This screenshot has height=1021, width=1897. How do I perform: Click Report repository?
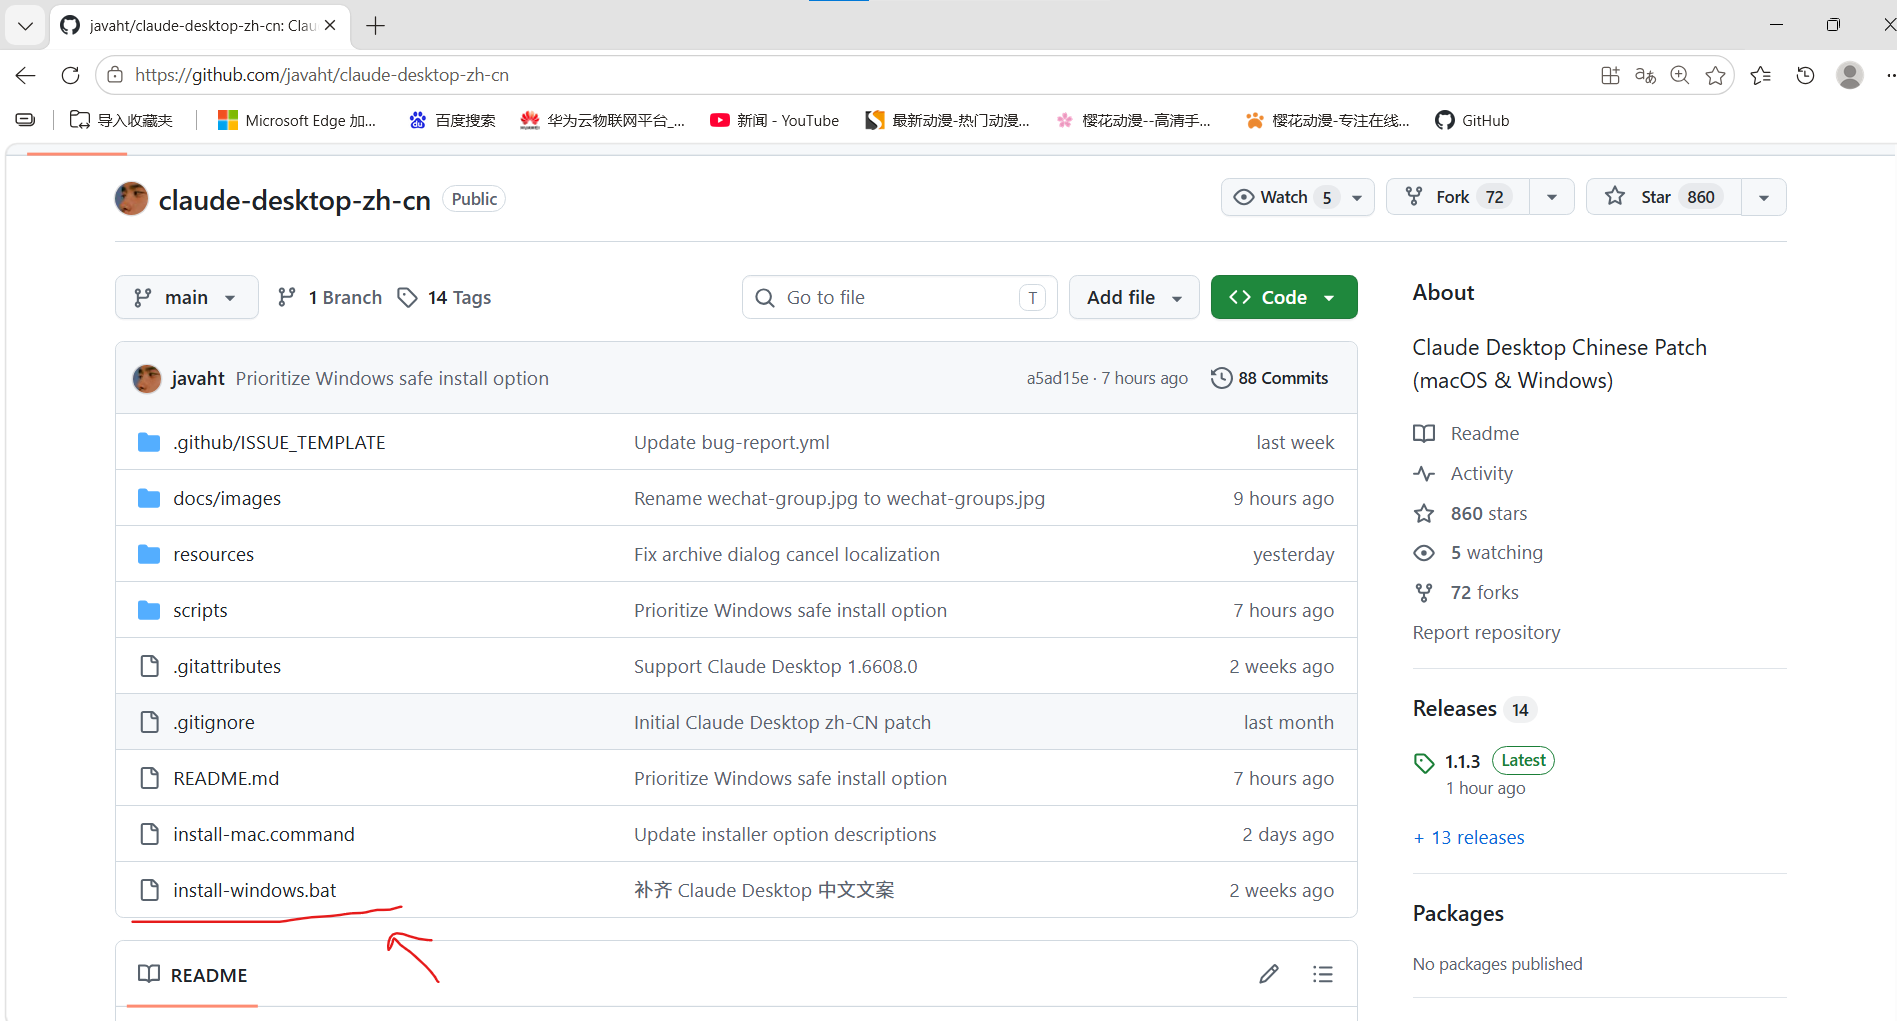click(1486, 632)
